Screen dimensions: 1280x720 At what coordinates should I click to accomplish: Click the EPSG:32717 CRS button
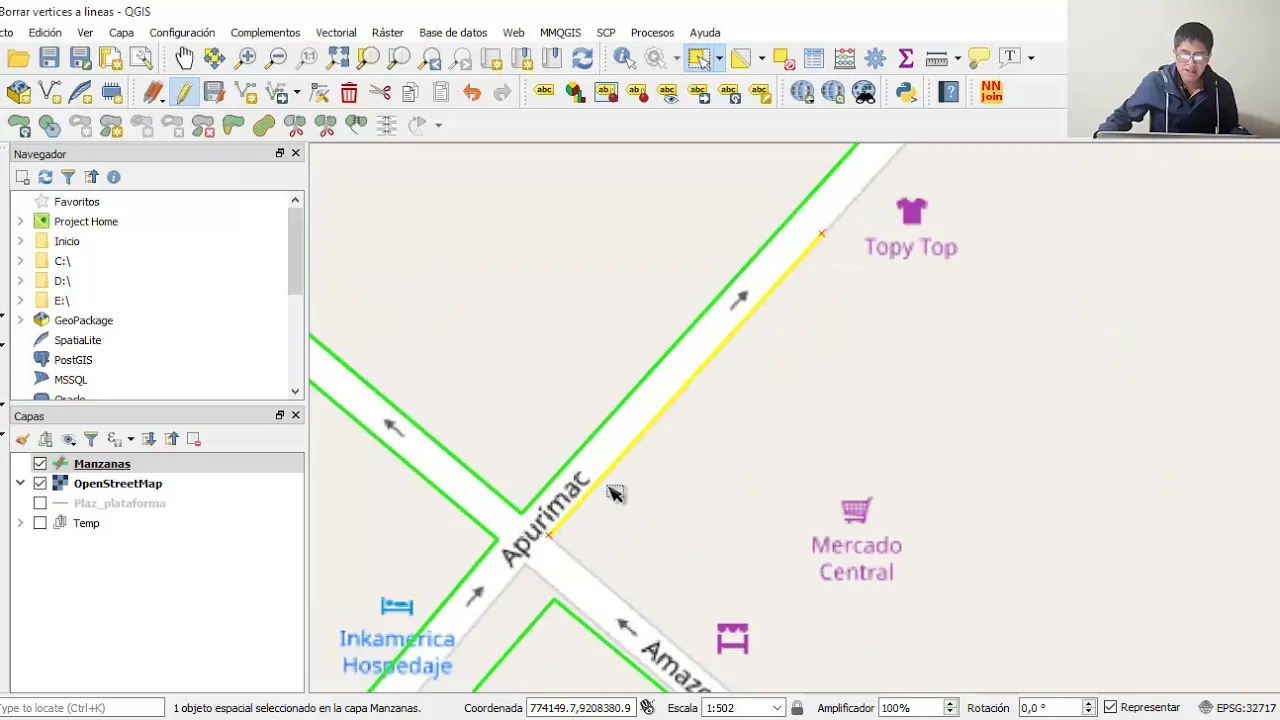click(1238, 708)
